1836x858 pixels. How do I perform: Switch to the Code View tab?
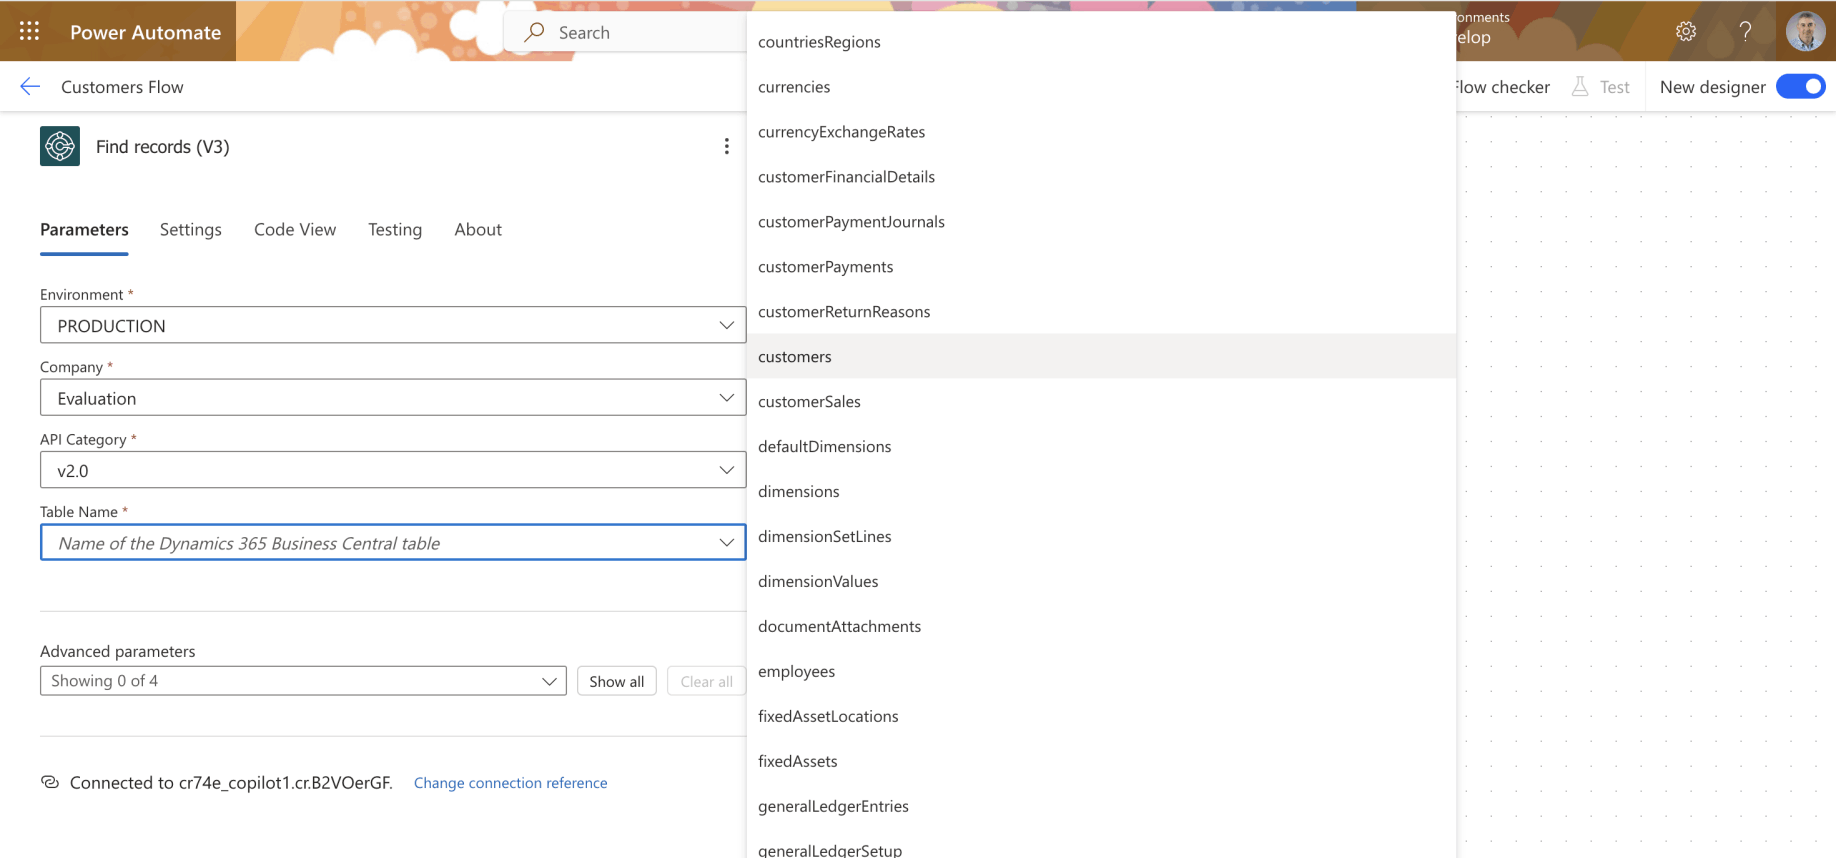click(x=295, y=229)
